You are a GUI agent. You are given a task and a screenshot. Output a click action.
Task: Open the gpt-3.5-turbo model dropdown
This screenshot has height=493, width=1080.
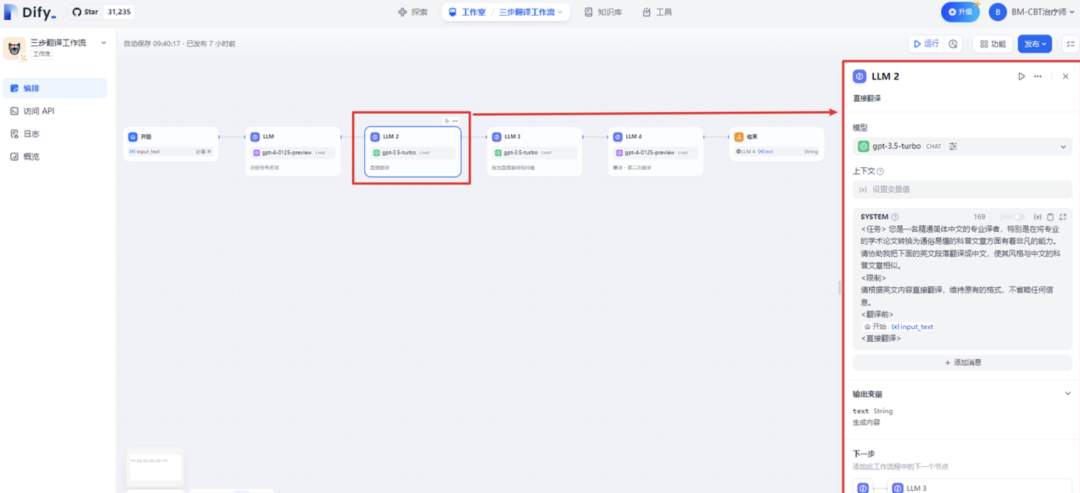tap(962, 146)
